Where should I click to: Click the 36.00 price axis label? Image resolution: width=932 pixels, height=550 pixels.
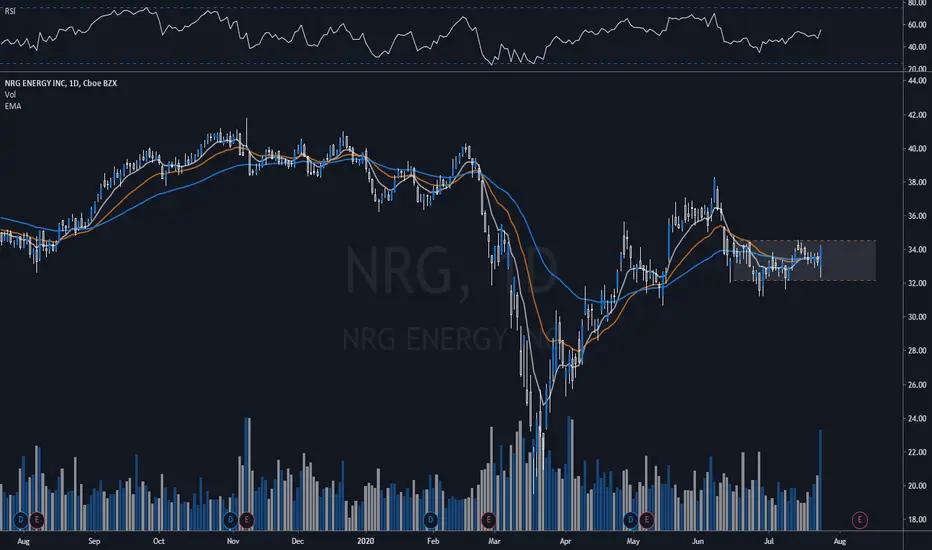click(917, 216)
